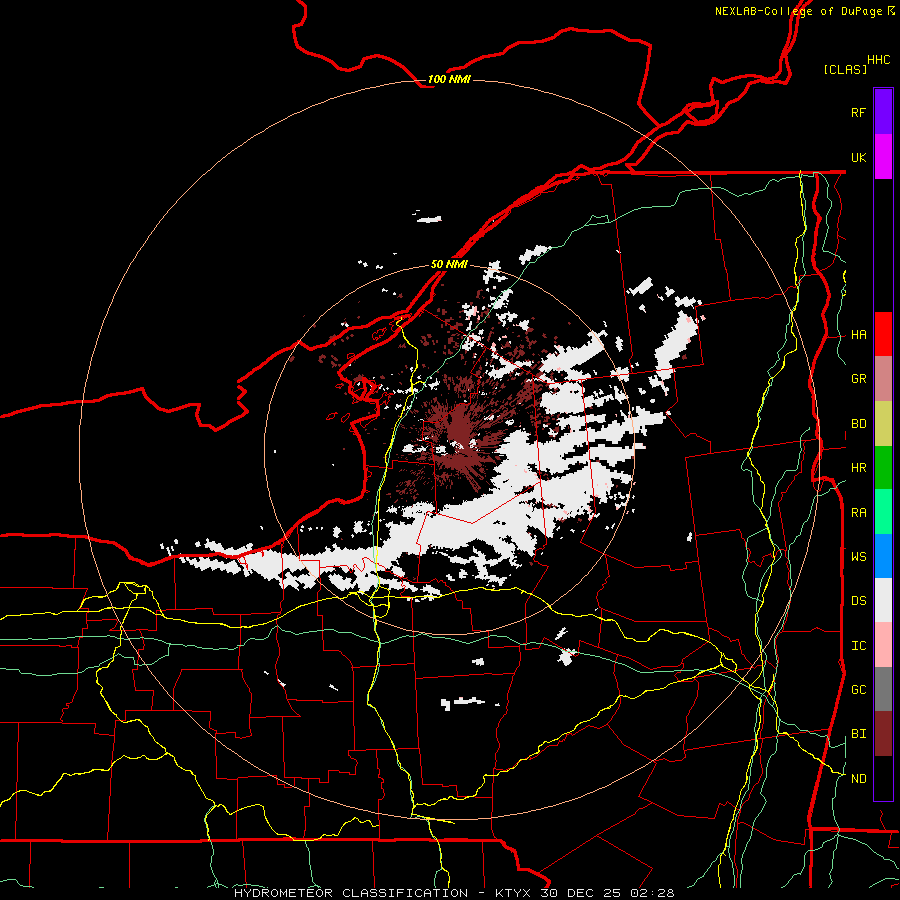Image resolution: width=900 pixels, height=900 pixels.
Task: Click the RA legend label
Action: coord(858,513)
